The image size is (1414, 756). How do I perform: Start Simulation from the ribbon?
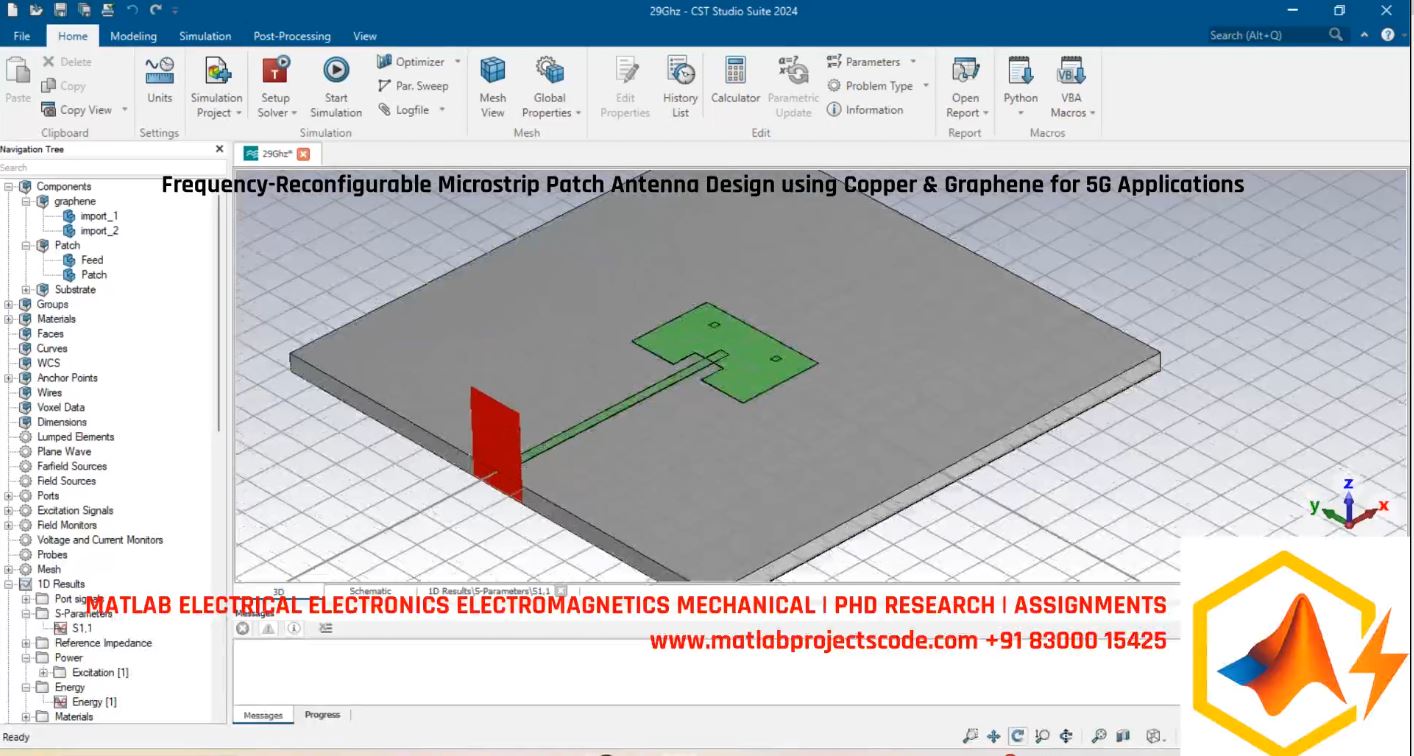click(x=336, y=86)
